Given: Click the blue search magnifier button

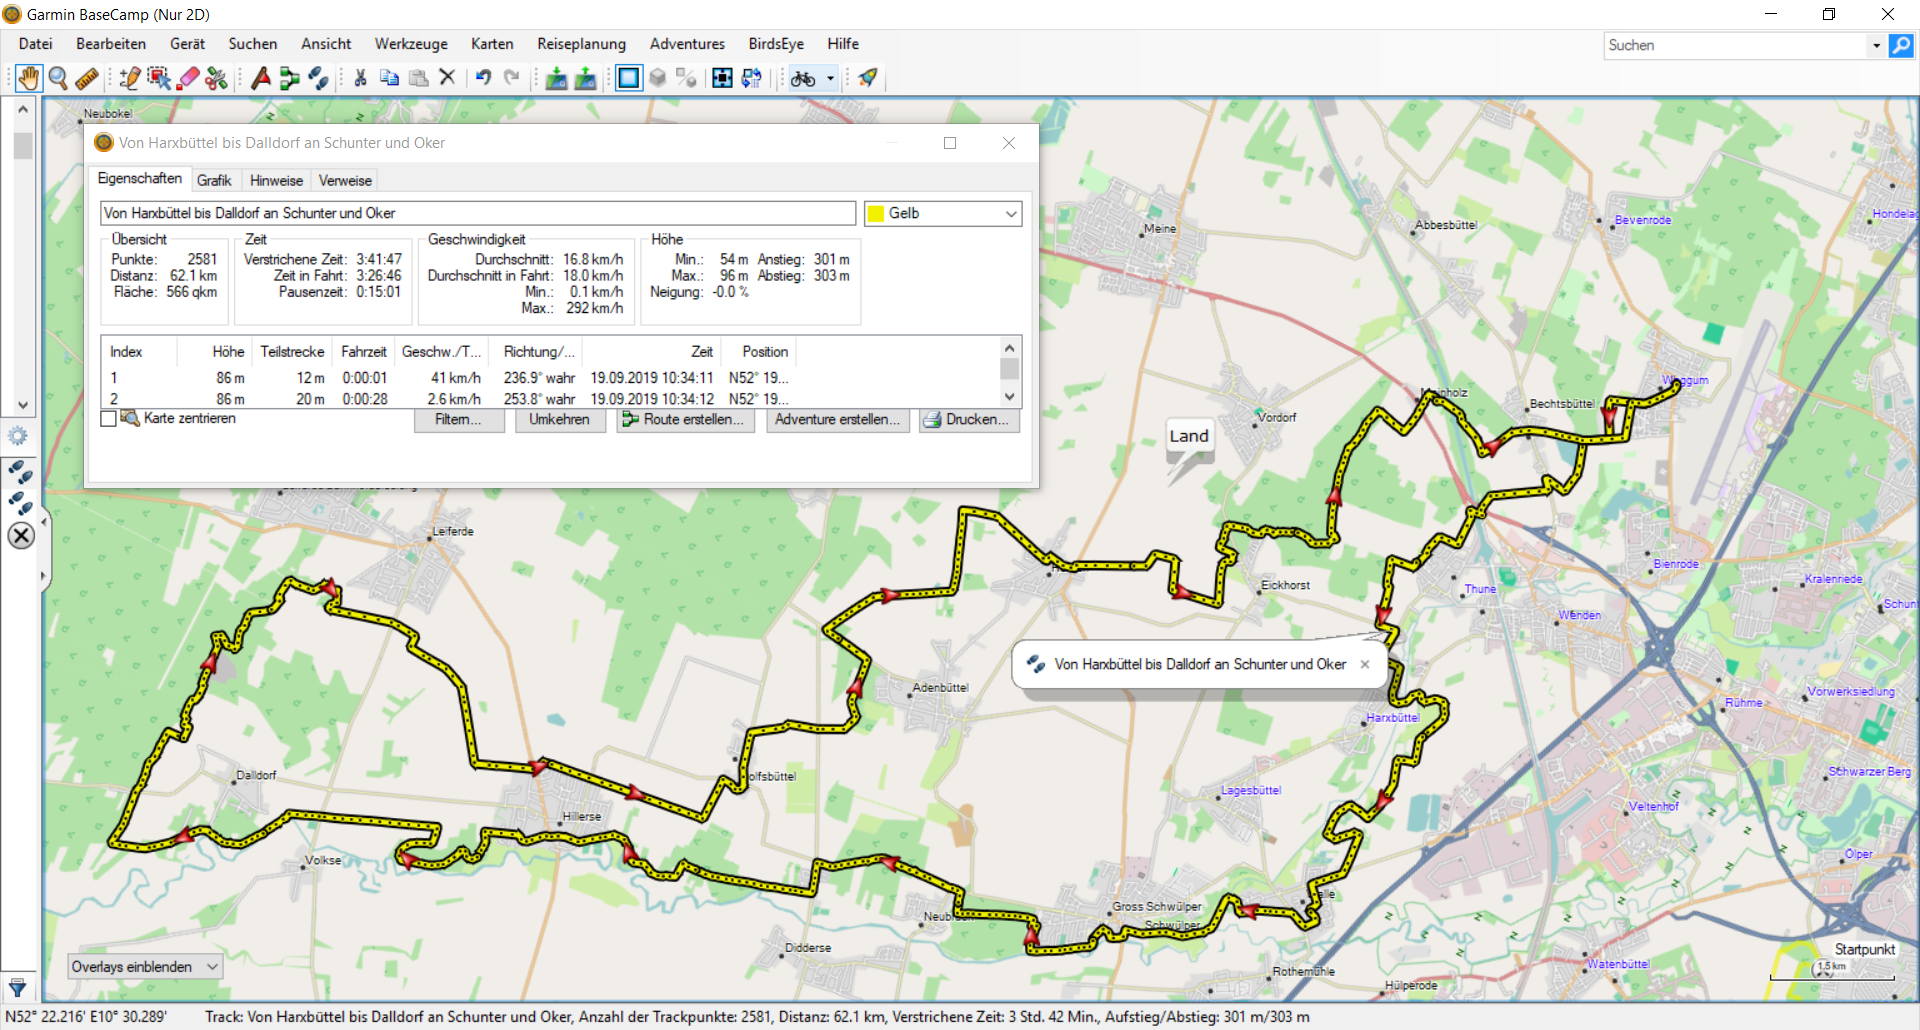Looking at the screenshot, I should tap(1901, 45).
